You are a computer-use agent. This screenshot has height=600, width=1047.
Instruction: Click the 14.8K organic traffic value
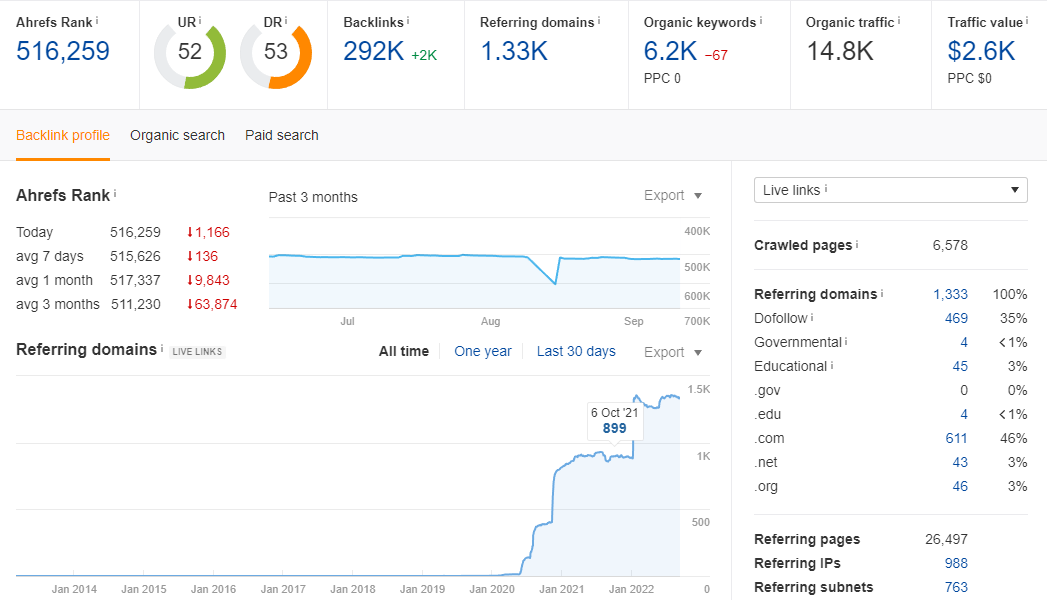840,51
